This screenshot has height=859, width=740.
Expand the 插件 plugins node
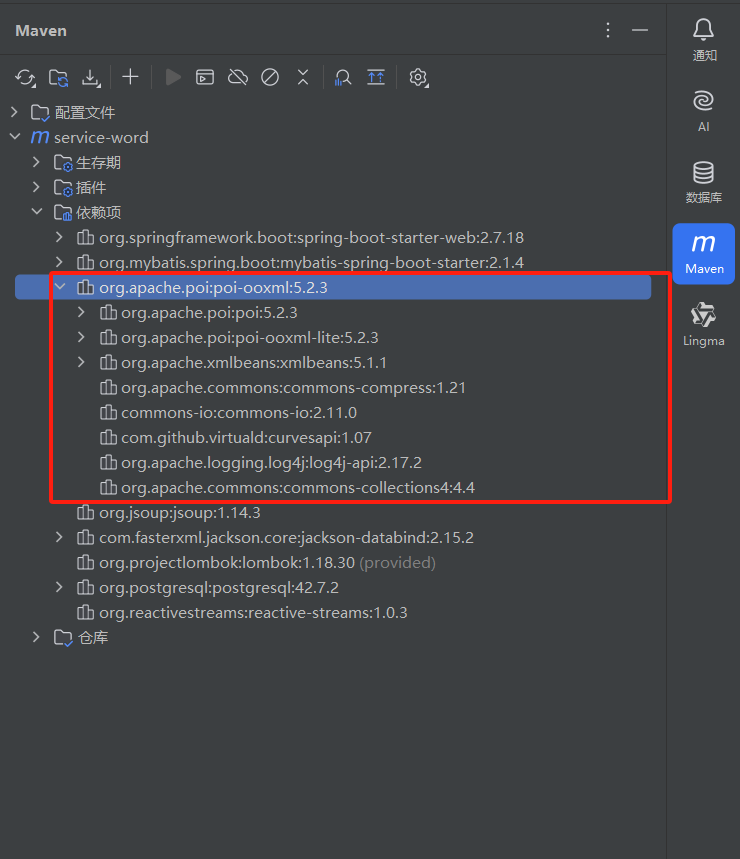pyautogui.click(x=37, y=187)
